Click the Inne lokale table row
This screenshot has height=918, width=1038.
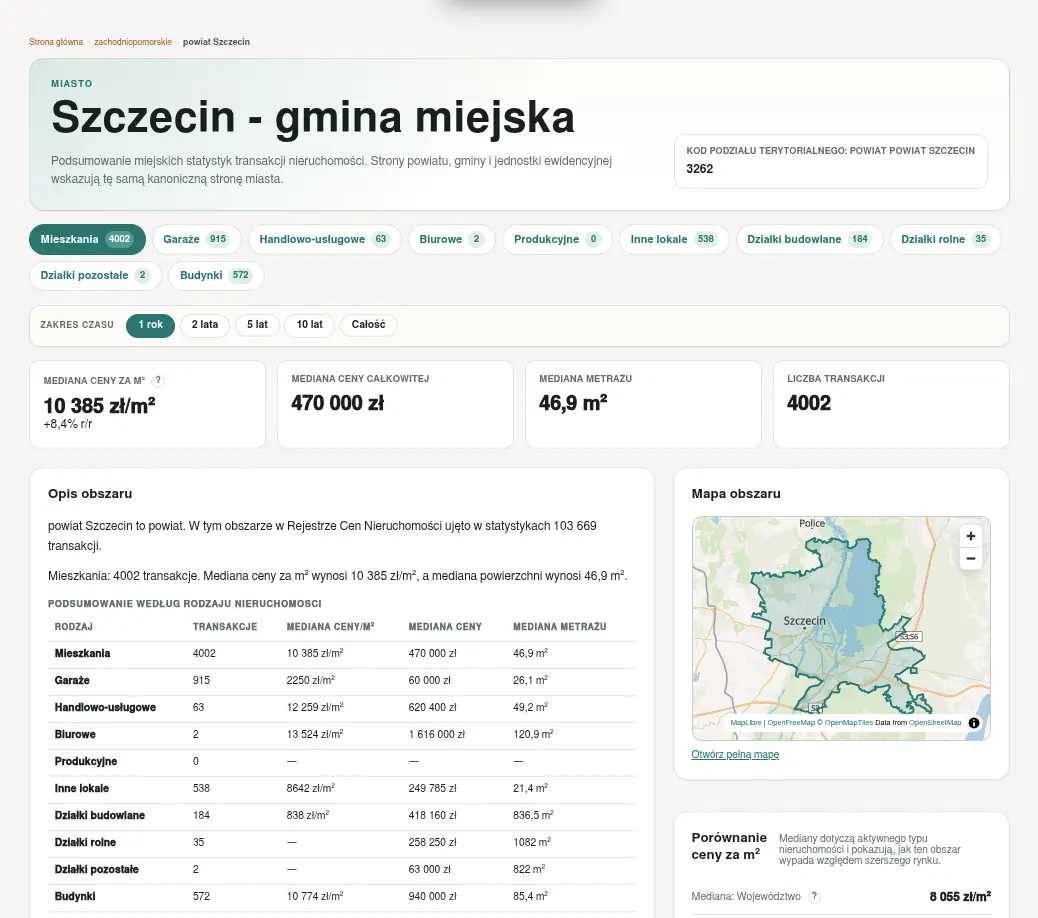pos(342,789)
